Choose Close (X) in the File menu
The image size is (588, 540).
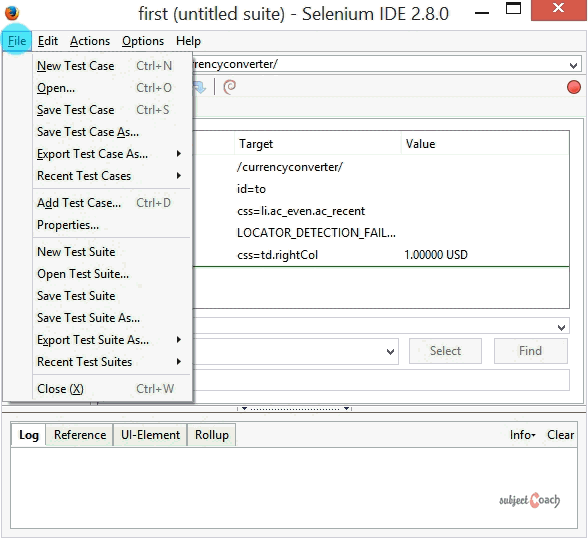112,389
